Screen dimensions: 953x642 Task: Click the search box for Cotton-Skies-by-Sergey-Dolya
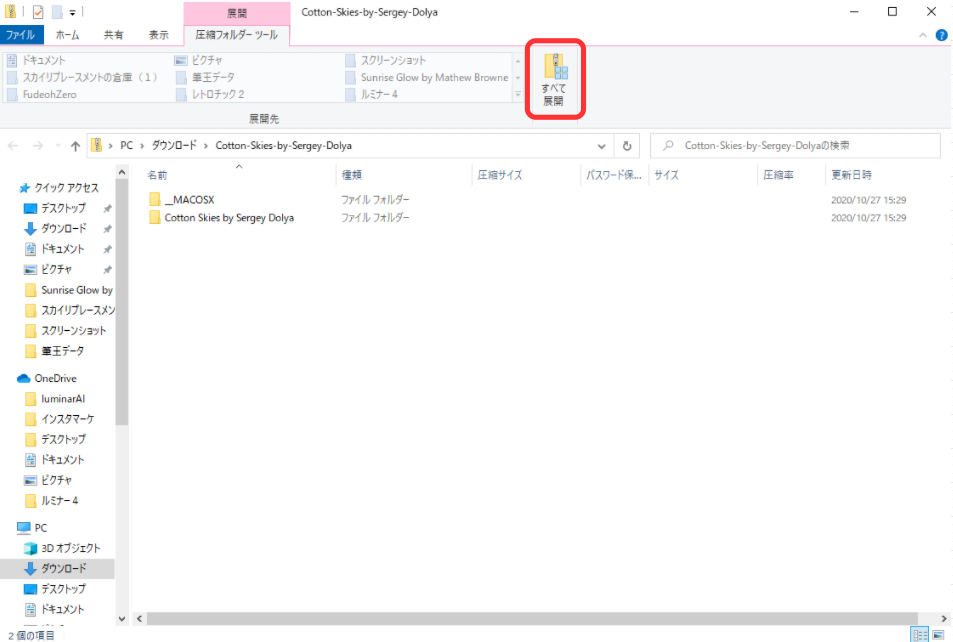click(x=796, y=146)
